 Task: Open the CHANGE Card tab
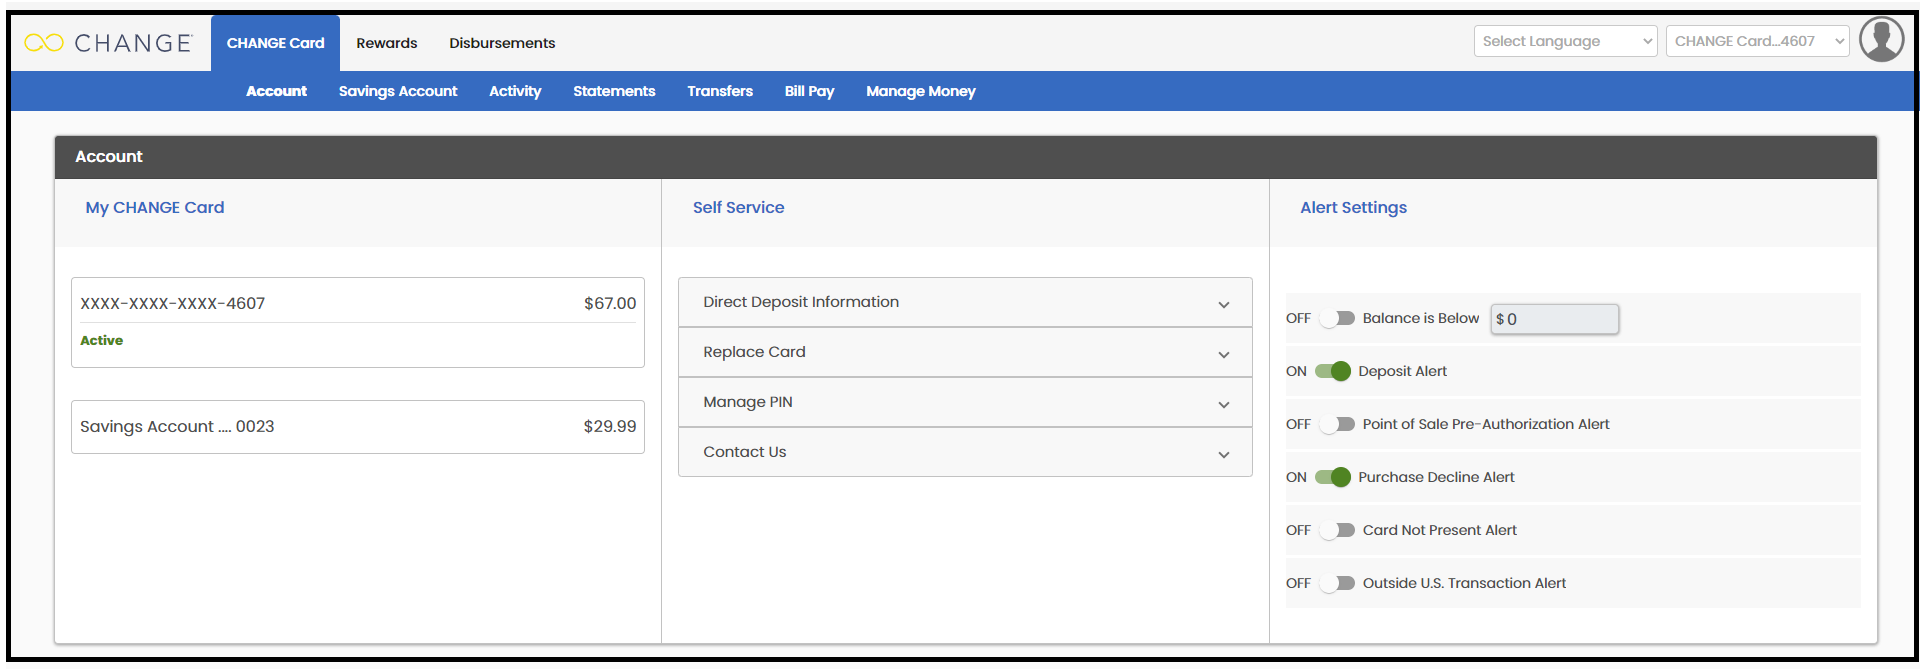(x=275, y=43)
